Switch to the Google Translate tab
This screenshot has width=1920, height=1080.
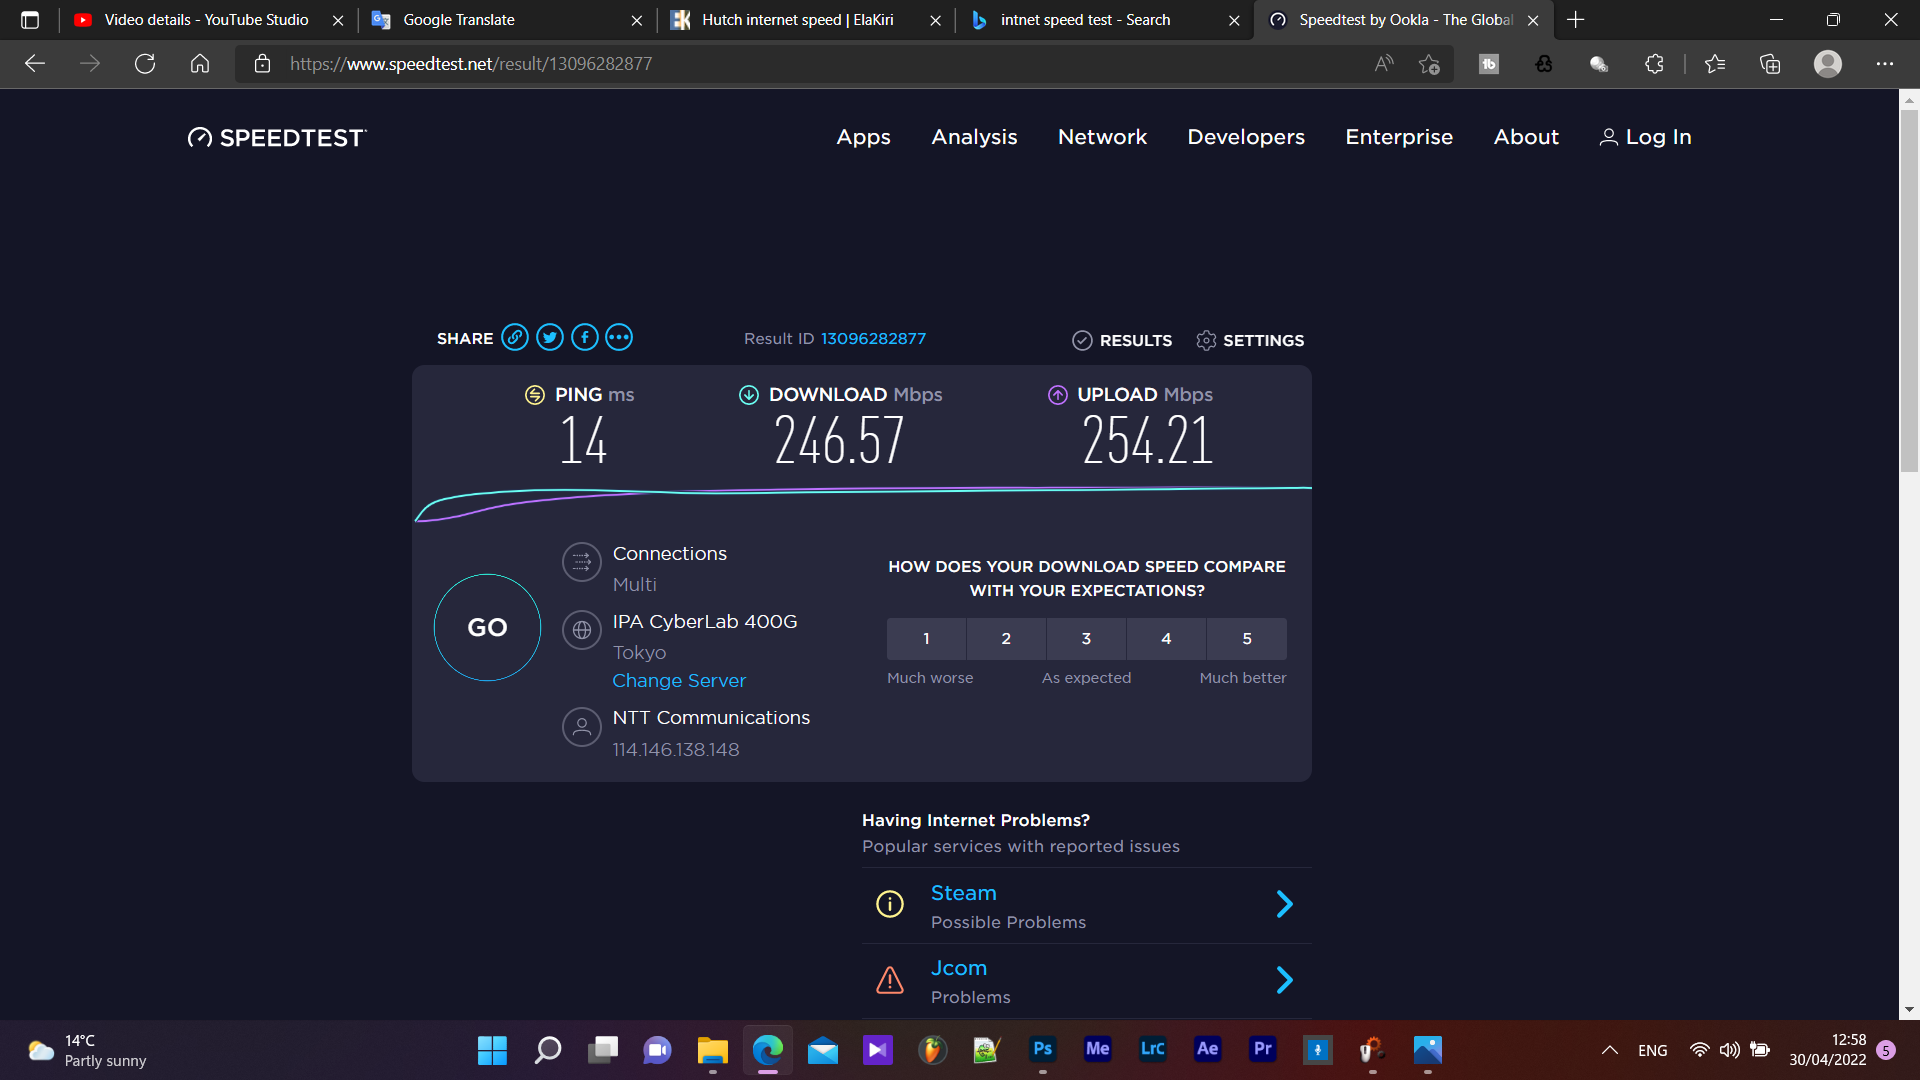click(x=506, y=20)
